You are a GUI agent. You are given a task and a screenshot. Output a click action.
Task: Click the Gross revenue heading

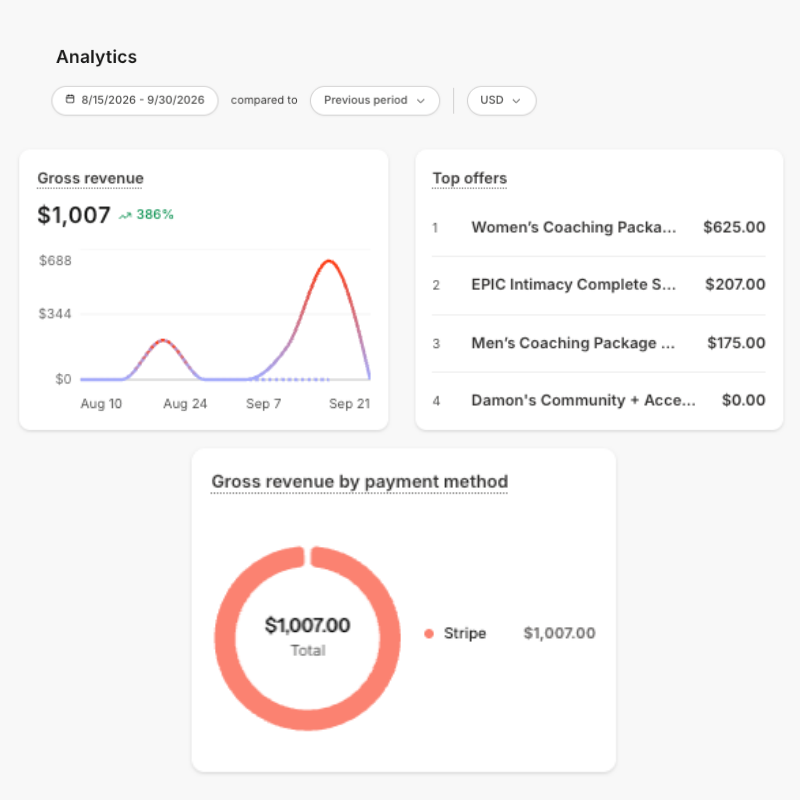[90, 179]
